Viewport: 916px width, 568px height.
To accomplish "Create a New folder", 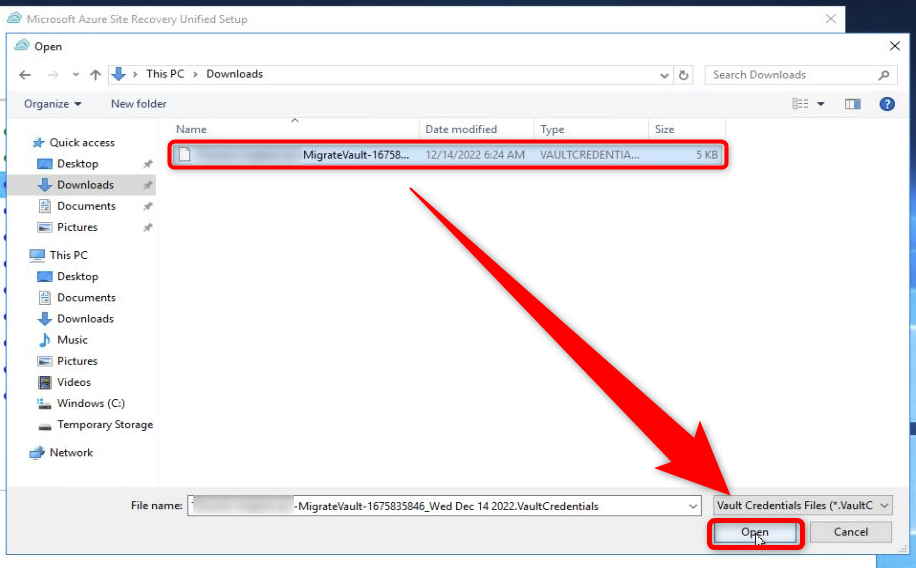I will tap(138, 104).
